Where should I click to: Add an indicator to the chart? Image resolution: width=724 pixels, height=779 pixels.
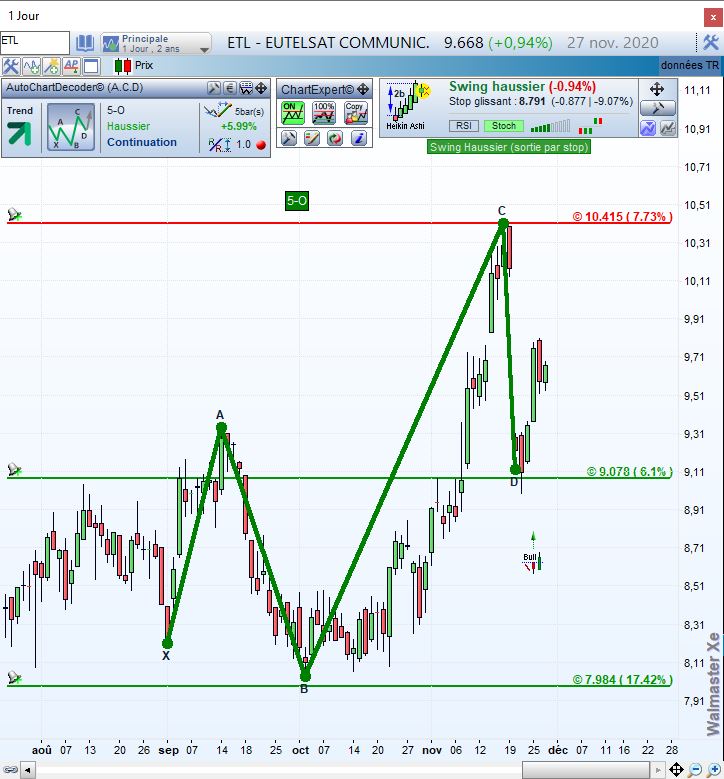[31, 66]
